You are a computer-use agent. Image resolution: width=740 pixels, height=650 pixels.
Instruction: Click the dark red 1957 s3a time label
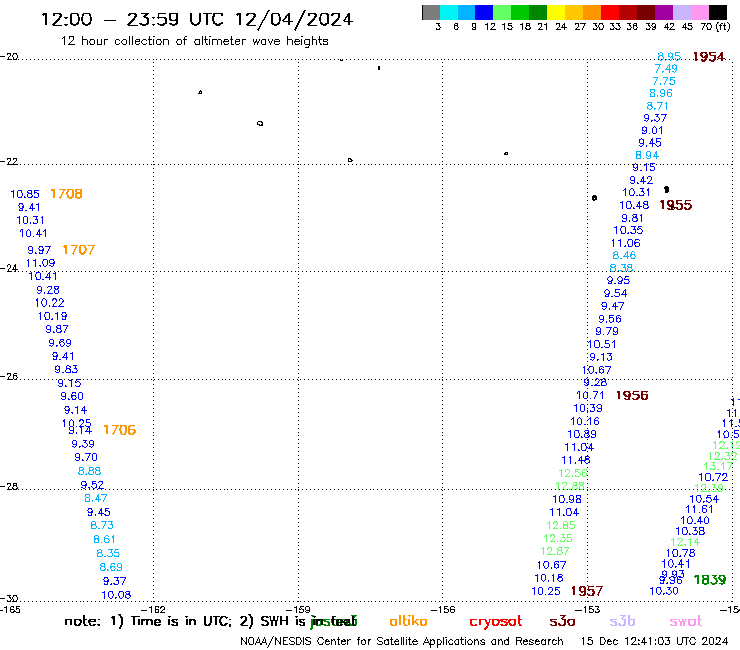587,591
